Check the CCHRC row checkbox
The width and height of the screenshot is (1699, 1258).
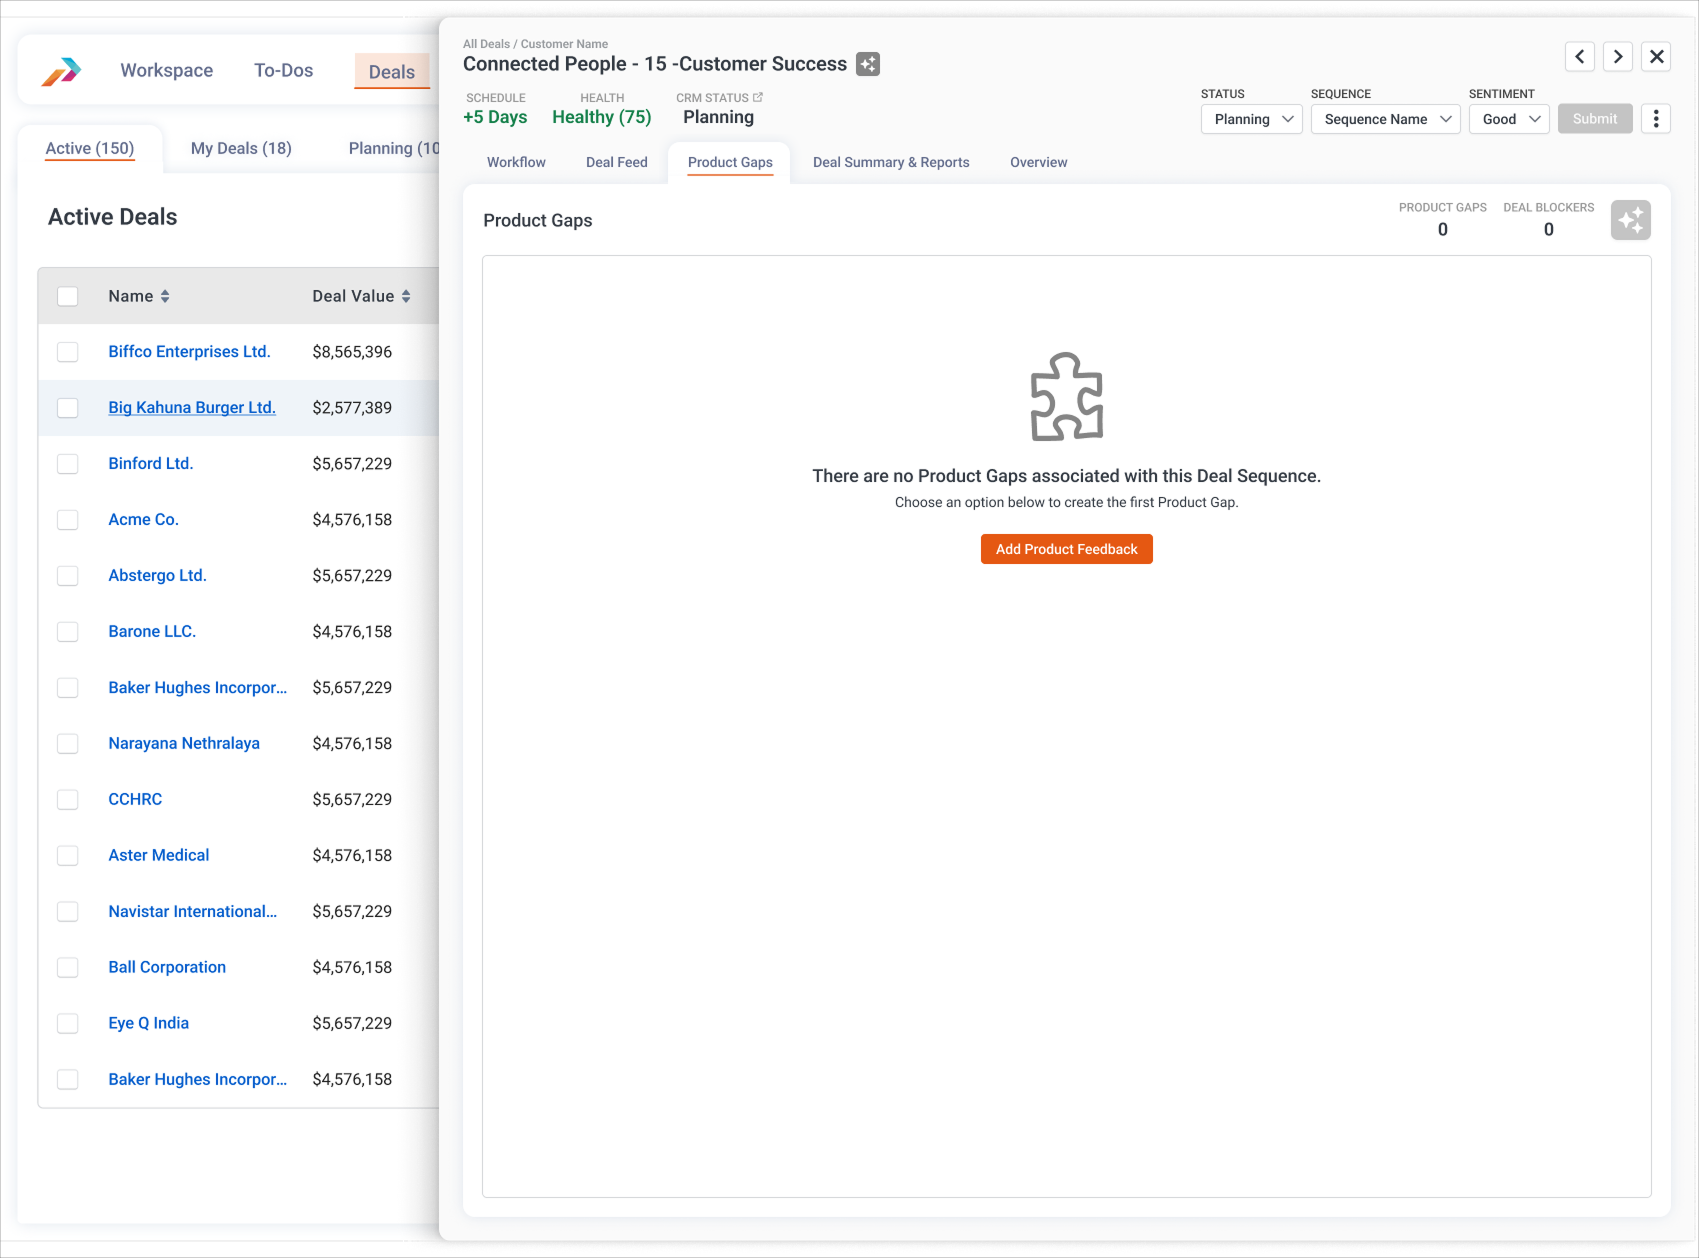coord(68,800)
